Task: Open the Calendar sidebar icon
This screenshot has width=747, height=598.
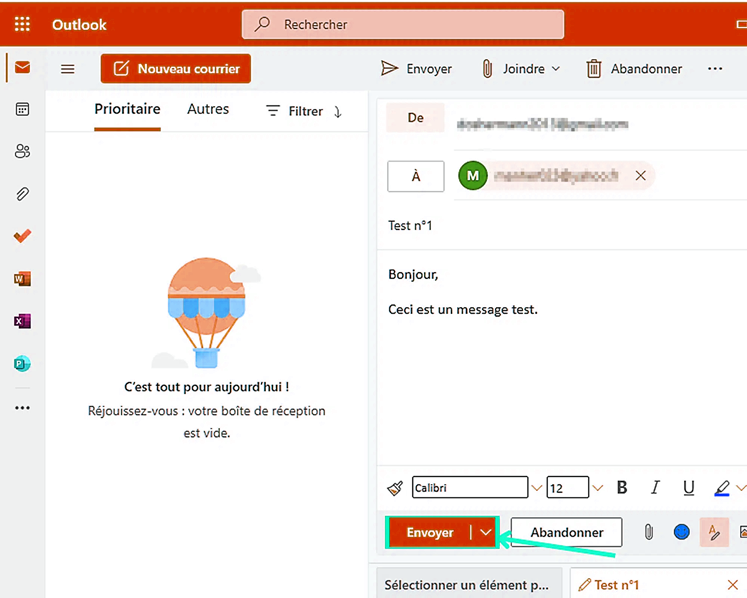Action: [22, 110]
